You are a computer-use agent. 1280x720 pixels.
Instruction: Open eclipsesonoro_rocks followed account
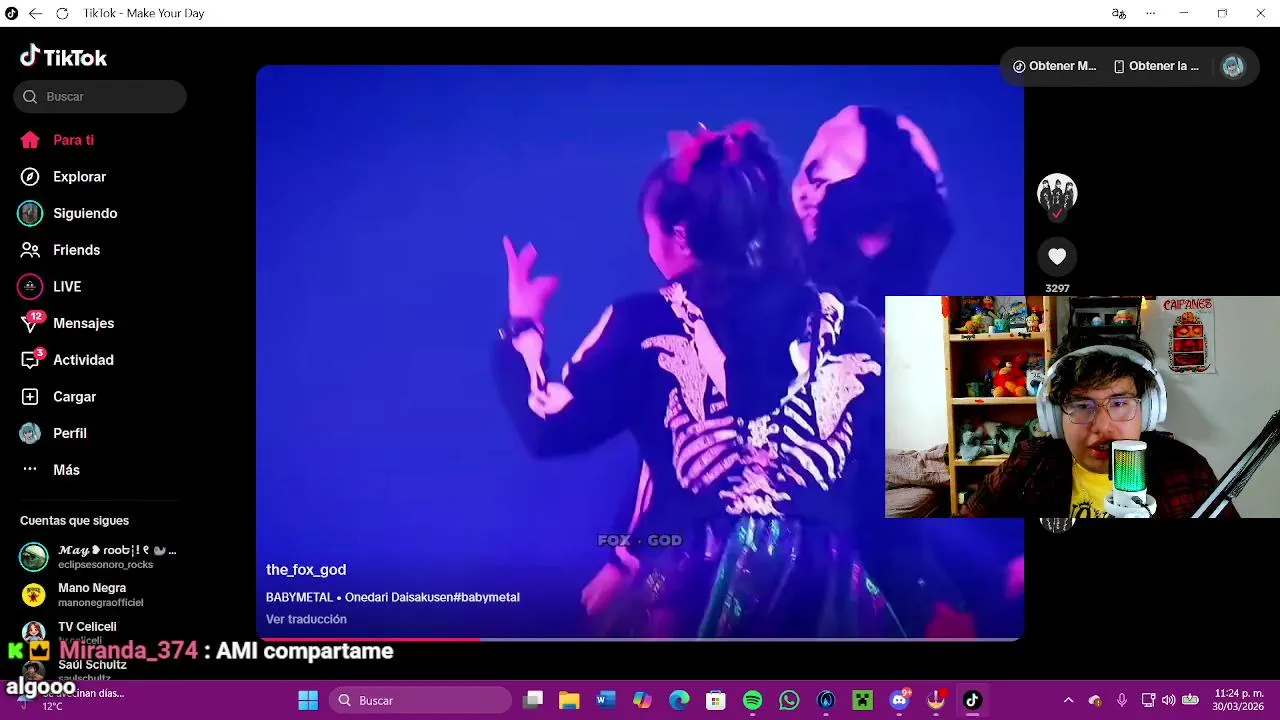point(98,557)
